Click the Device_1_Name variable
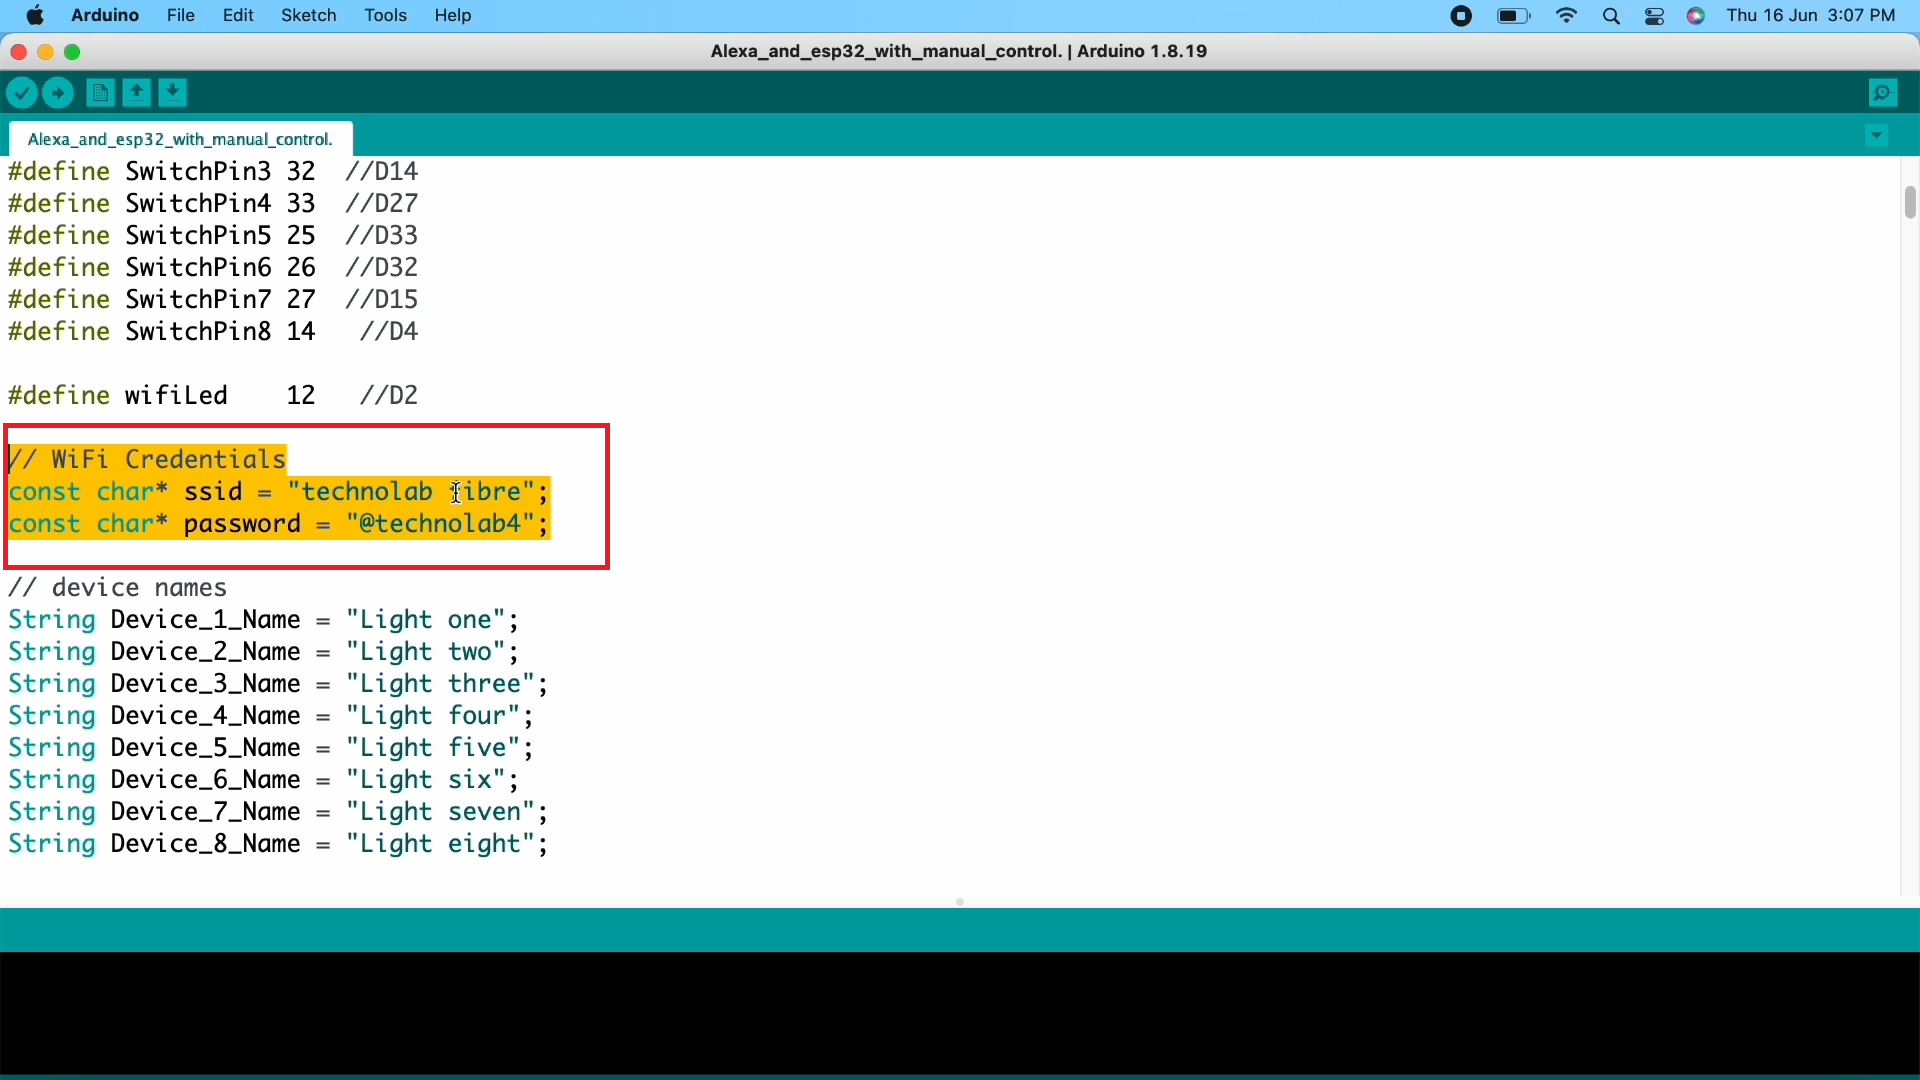This screenshot has width=1920, height=1080. 205,620
